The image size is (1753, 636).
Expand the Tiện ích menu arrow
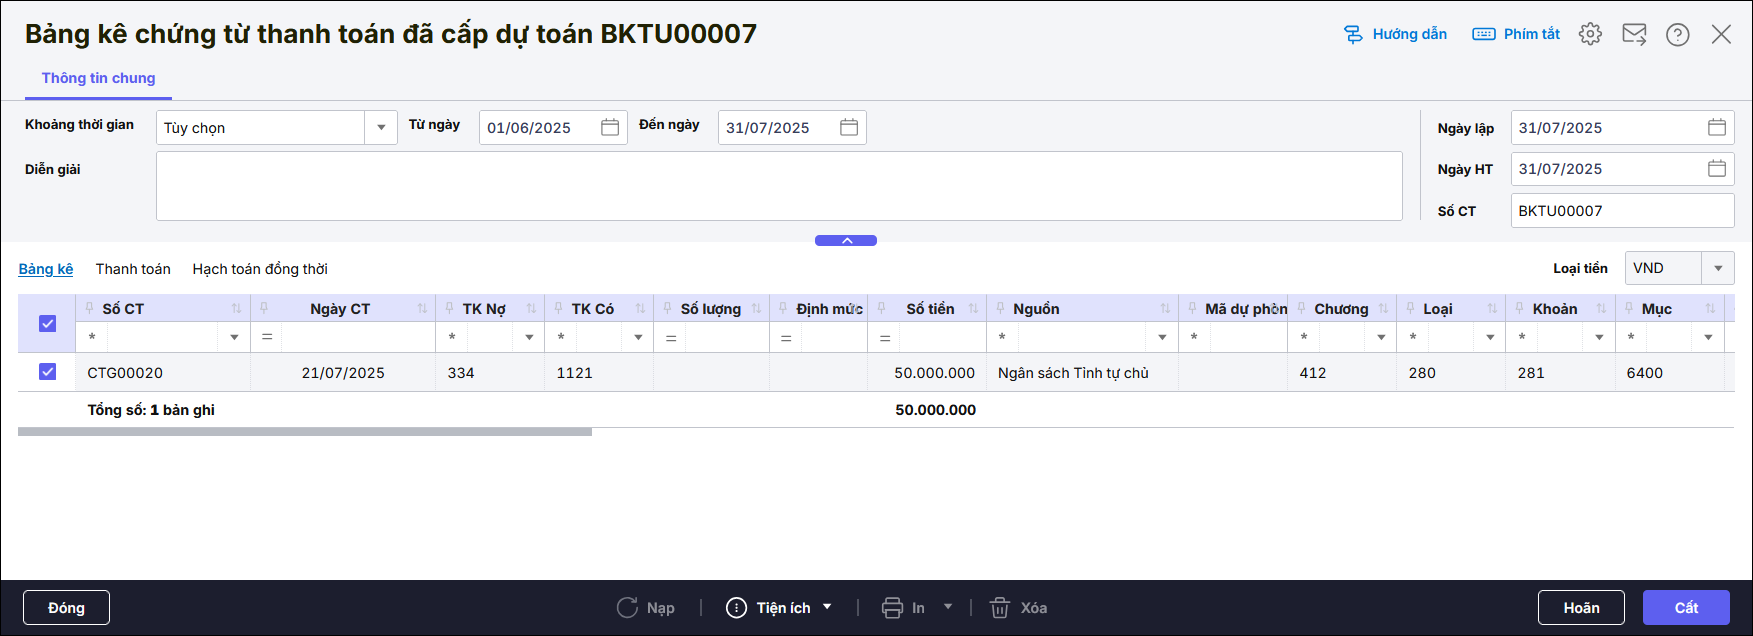click(827, 607)
